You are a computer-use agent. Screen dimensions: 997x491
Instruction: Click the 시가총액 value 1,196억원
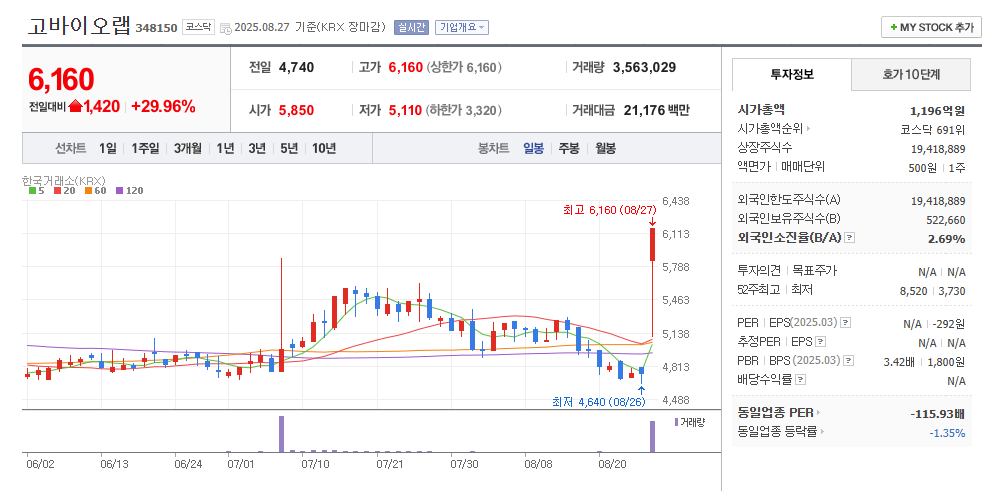coord(937,111)
